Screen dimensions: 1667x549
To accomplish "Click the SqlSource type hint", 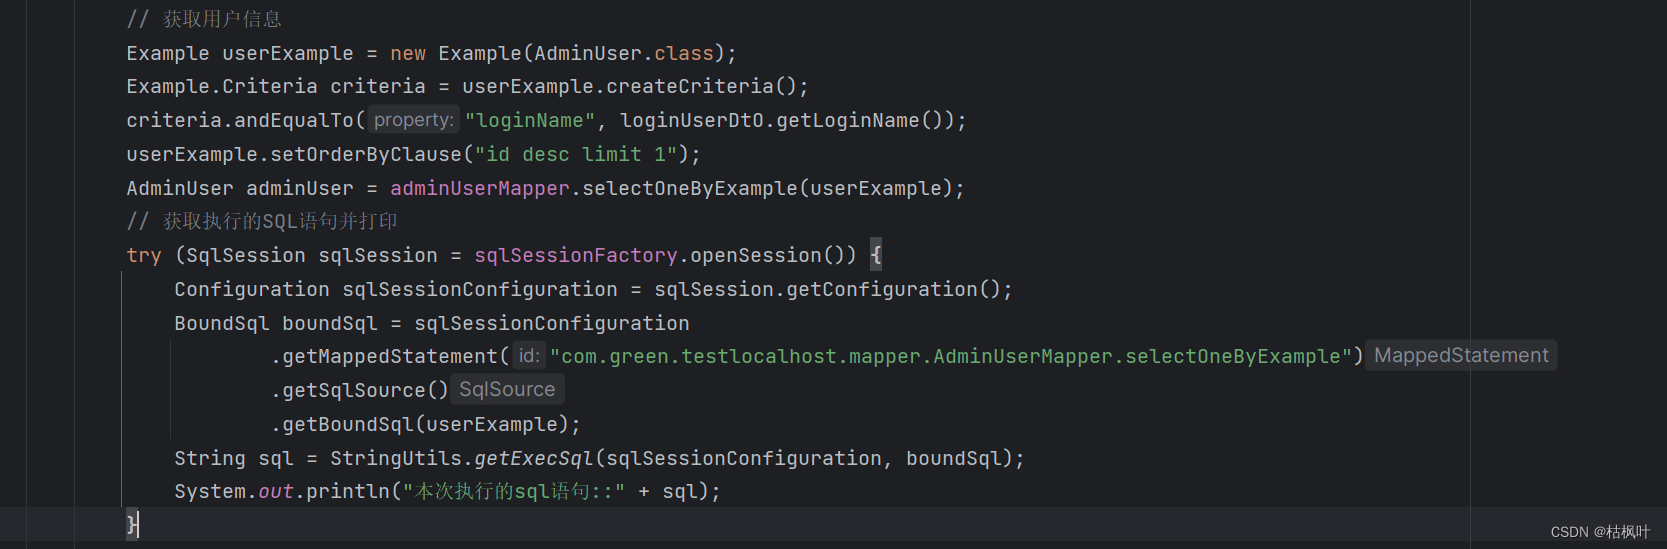I will (x=507, y=389).
